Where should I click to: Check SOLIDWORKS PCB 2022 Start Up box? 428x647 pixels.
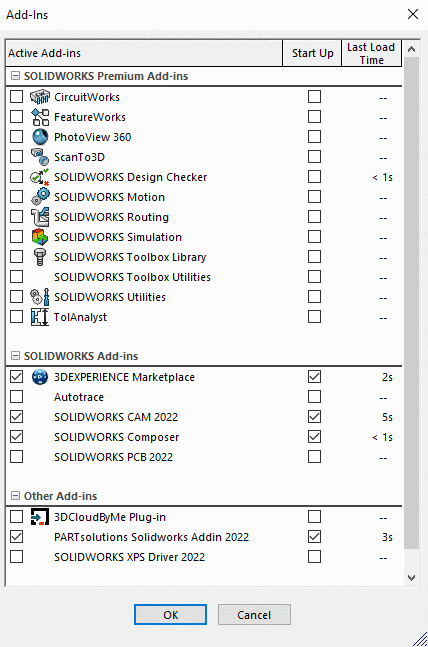314,457
